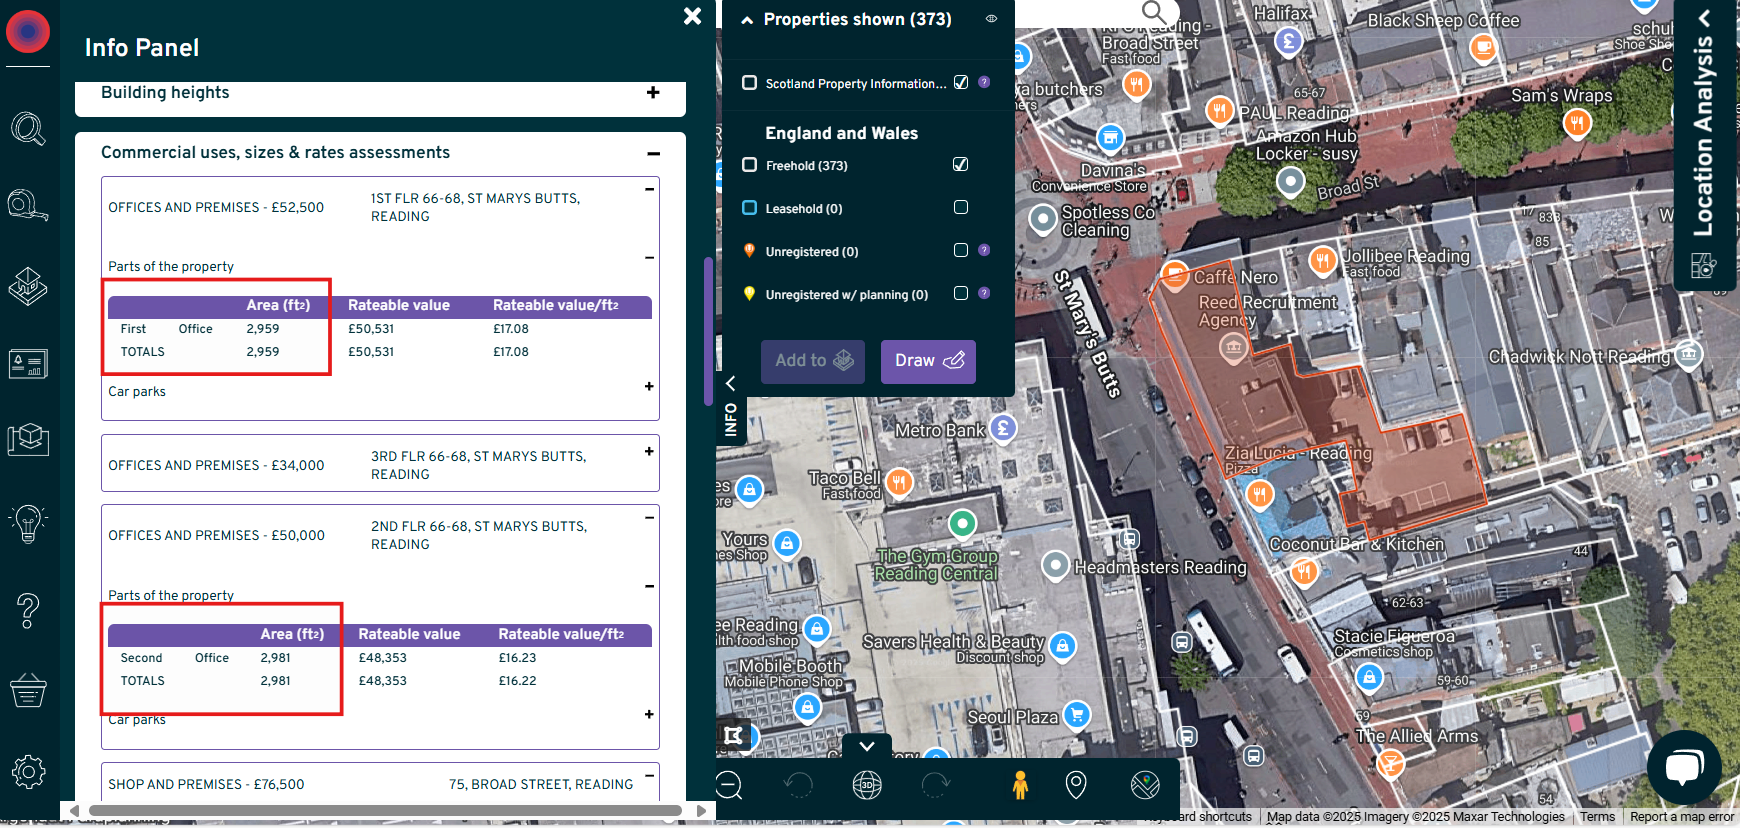This screenshot has height=828, width=1740.
Task: Open the chat support bubble
Action: tap(1684, 768)
